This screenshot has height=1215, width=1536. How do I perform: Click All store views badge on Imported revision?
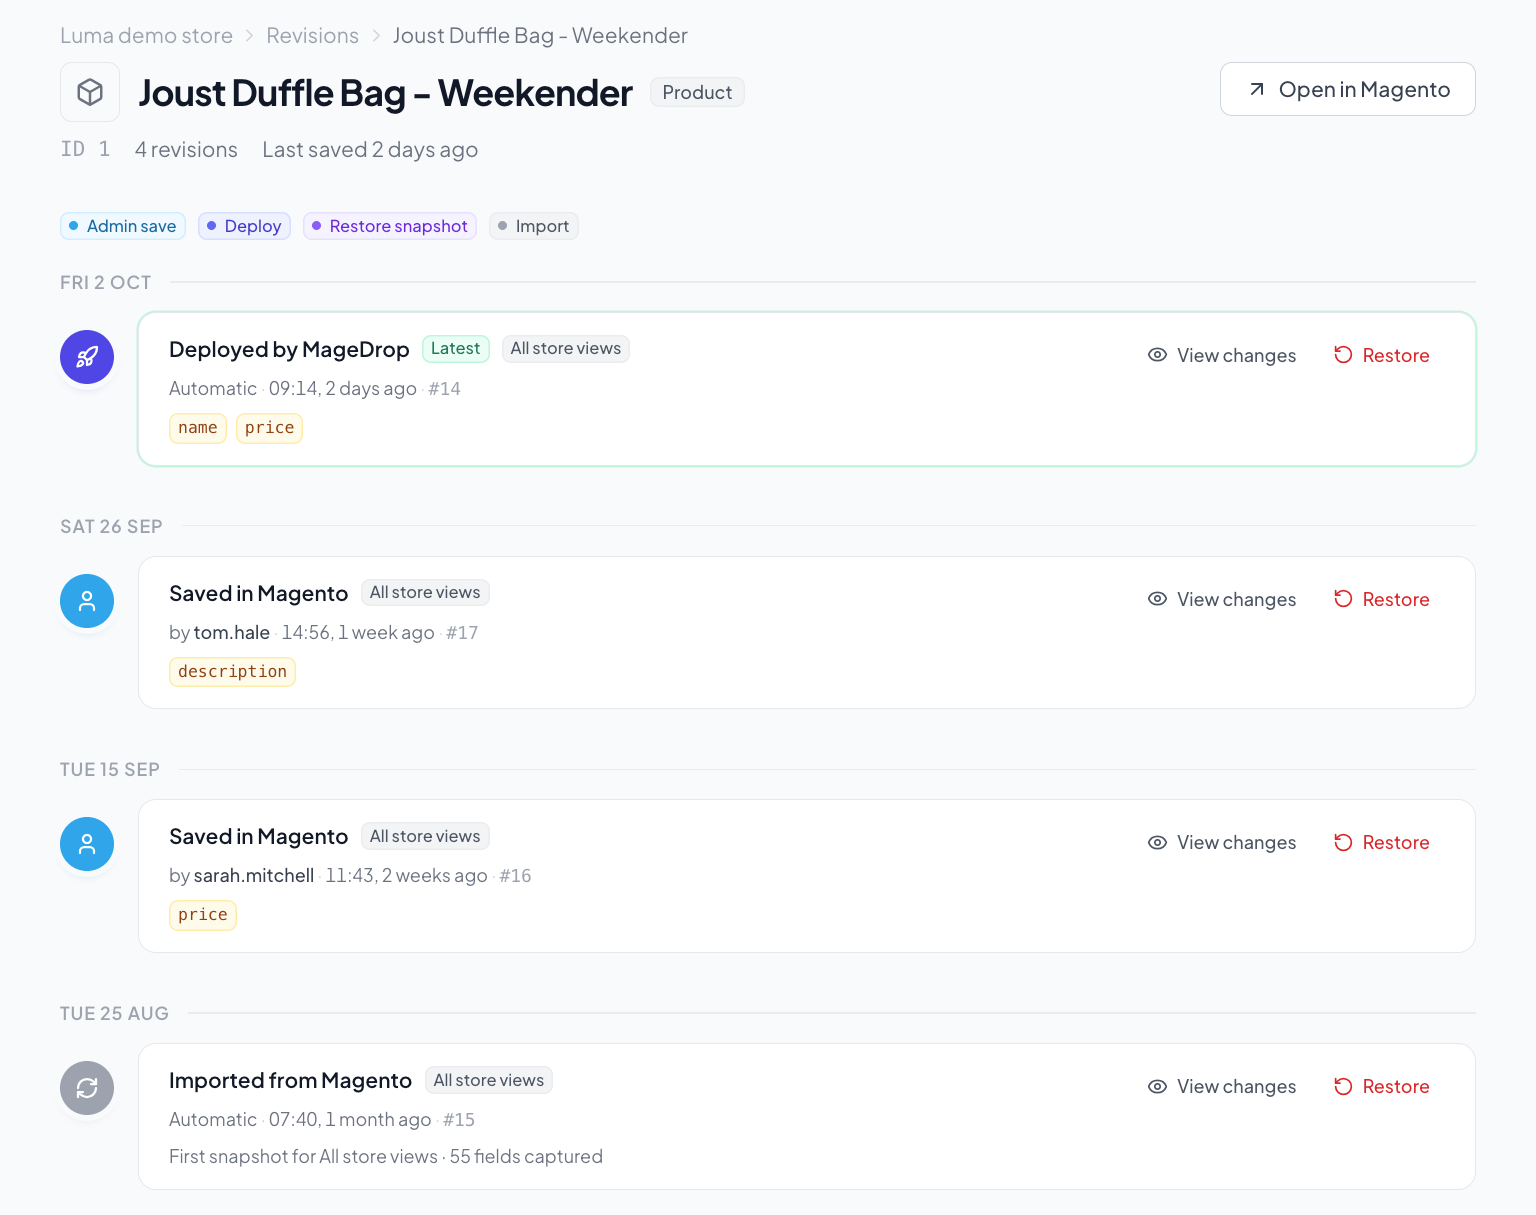(489, 1080)
